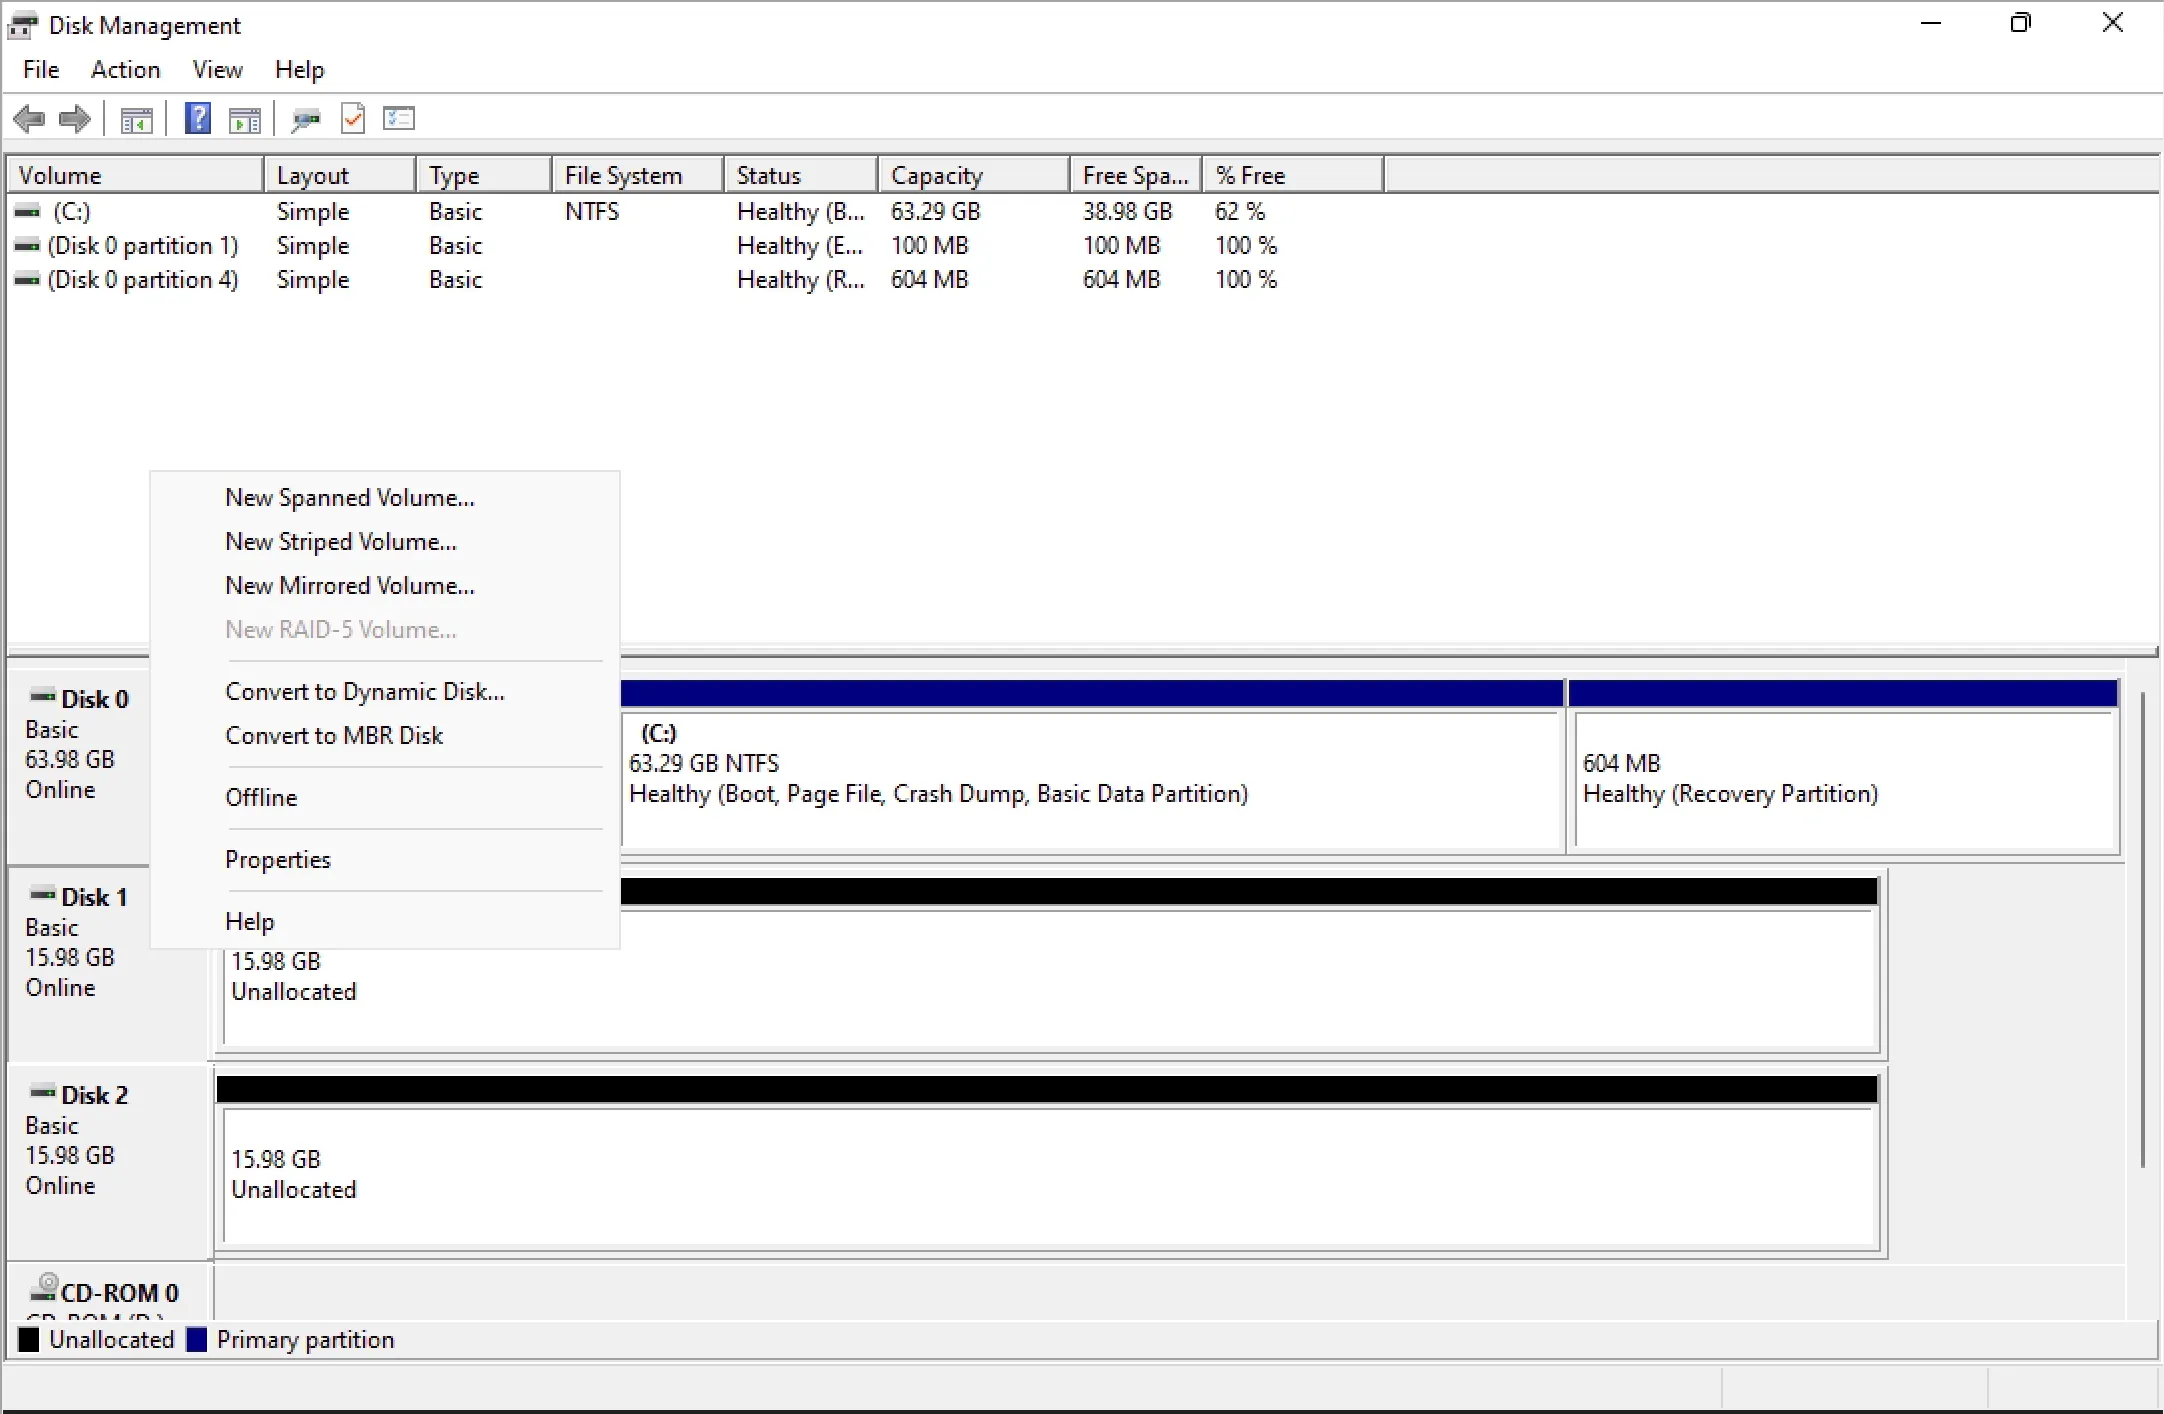This screenshot has width=2164, height=1414.
Task: Click the Forward navigation arrow toolbar icon
Action: 74,118
